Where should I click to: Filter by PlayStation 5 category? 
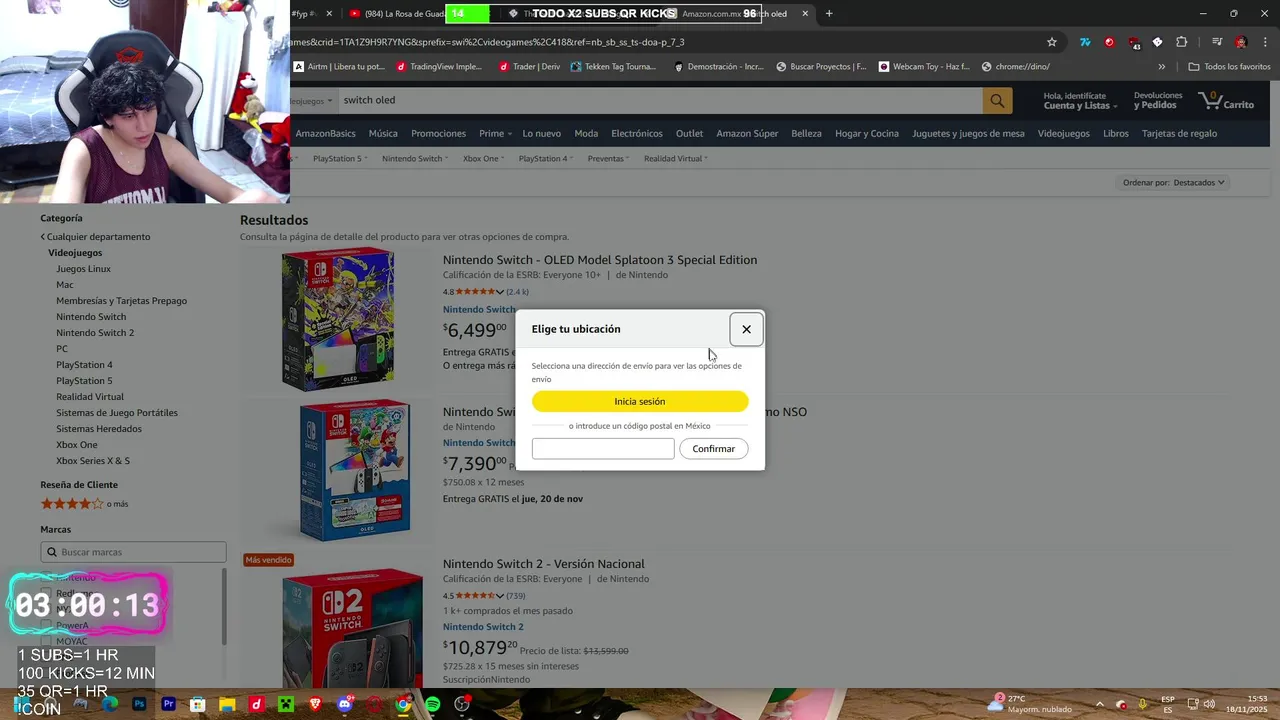click(x=84, y=381)
